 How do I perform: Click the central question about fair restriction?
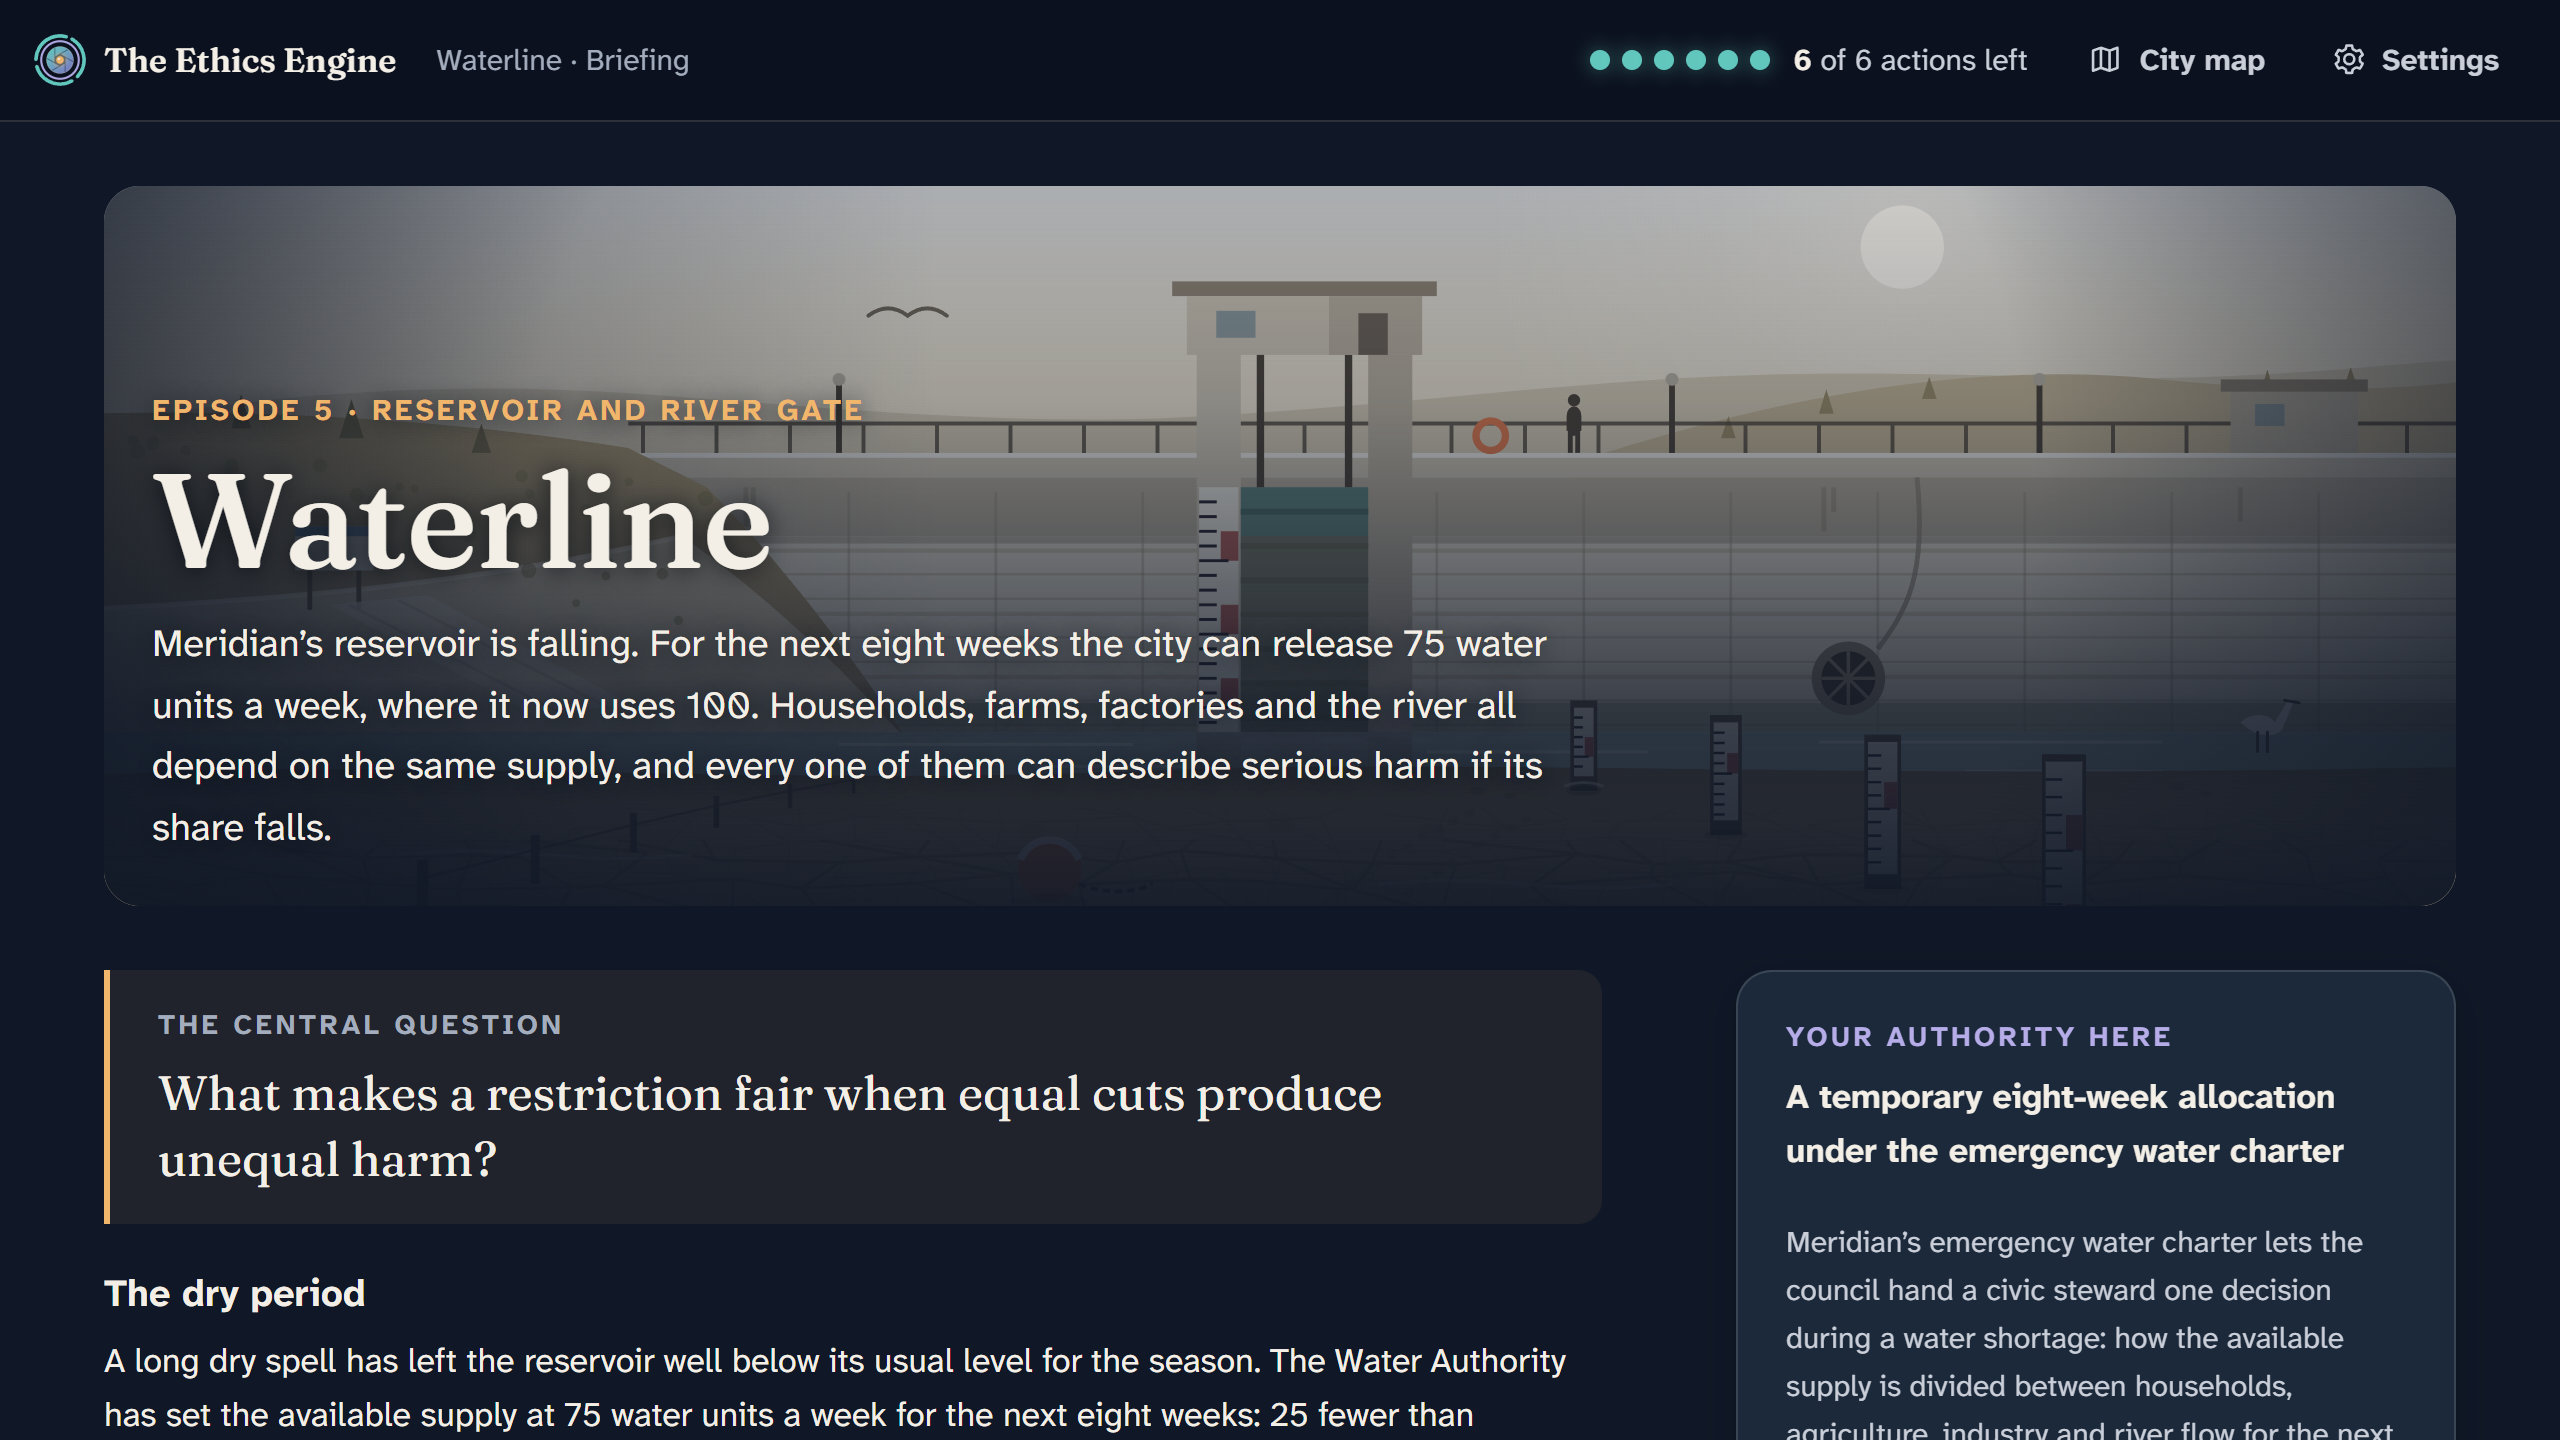pyautogui.click(x=770, y=1126)
